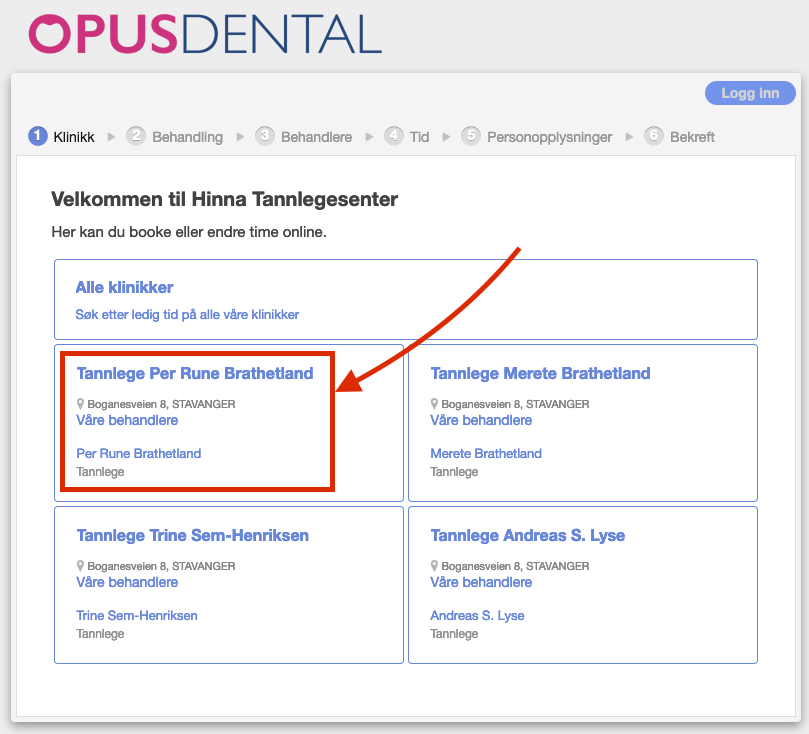Go to step 3 Behandlere
Viewport: 809px width, 734px height.
click(x=304, y=137)
